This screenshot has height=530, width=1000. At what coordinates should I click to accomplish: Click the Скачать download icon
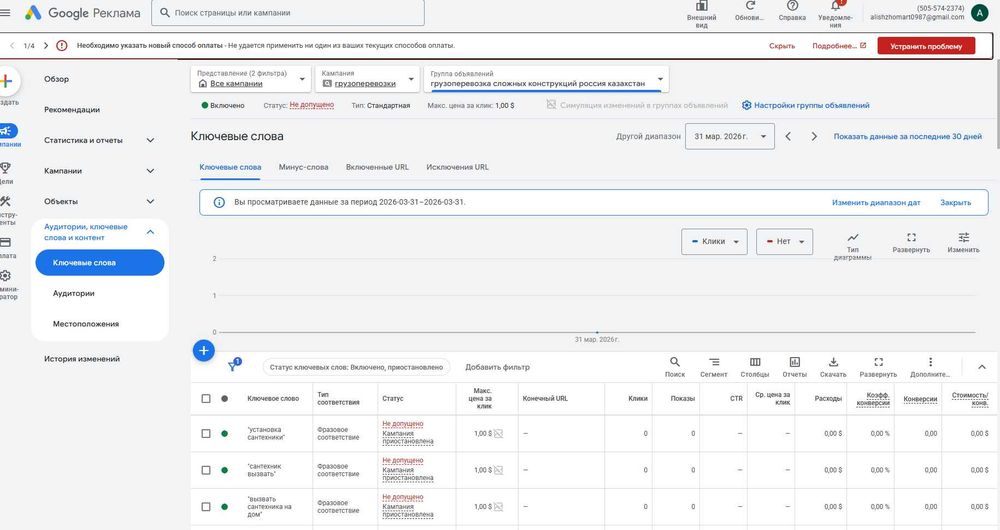[833, 362]
